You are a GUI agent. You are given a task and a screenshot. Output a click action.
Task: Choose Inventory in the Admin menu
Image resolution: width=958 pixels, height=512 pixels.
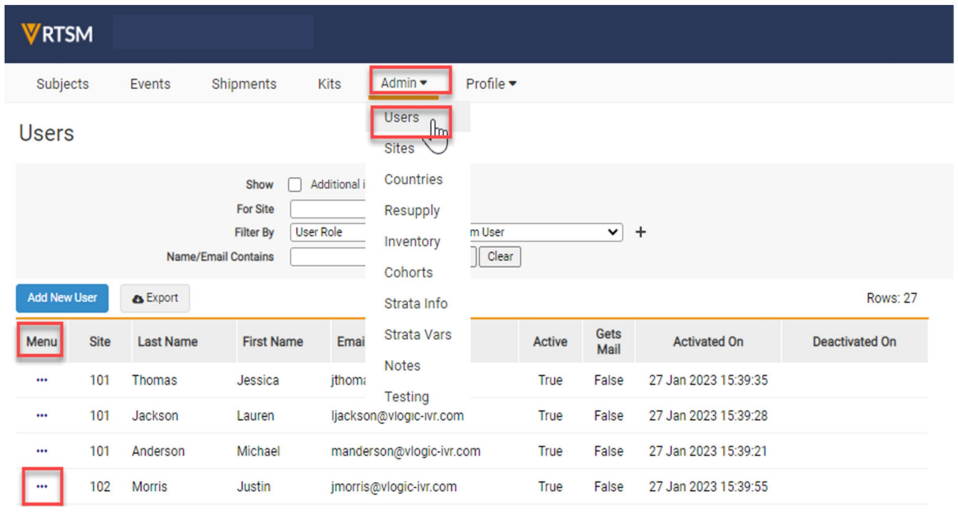click(412, 242)
